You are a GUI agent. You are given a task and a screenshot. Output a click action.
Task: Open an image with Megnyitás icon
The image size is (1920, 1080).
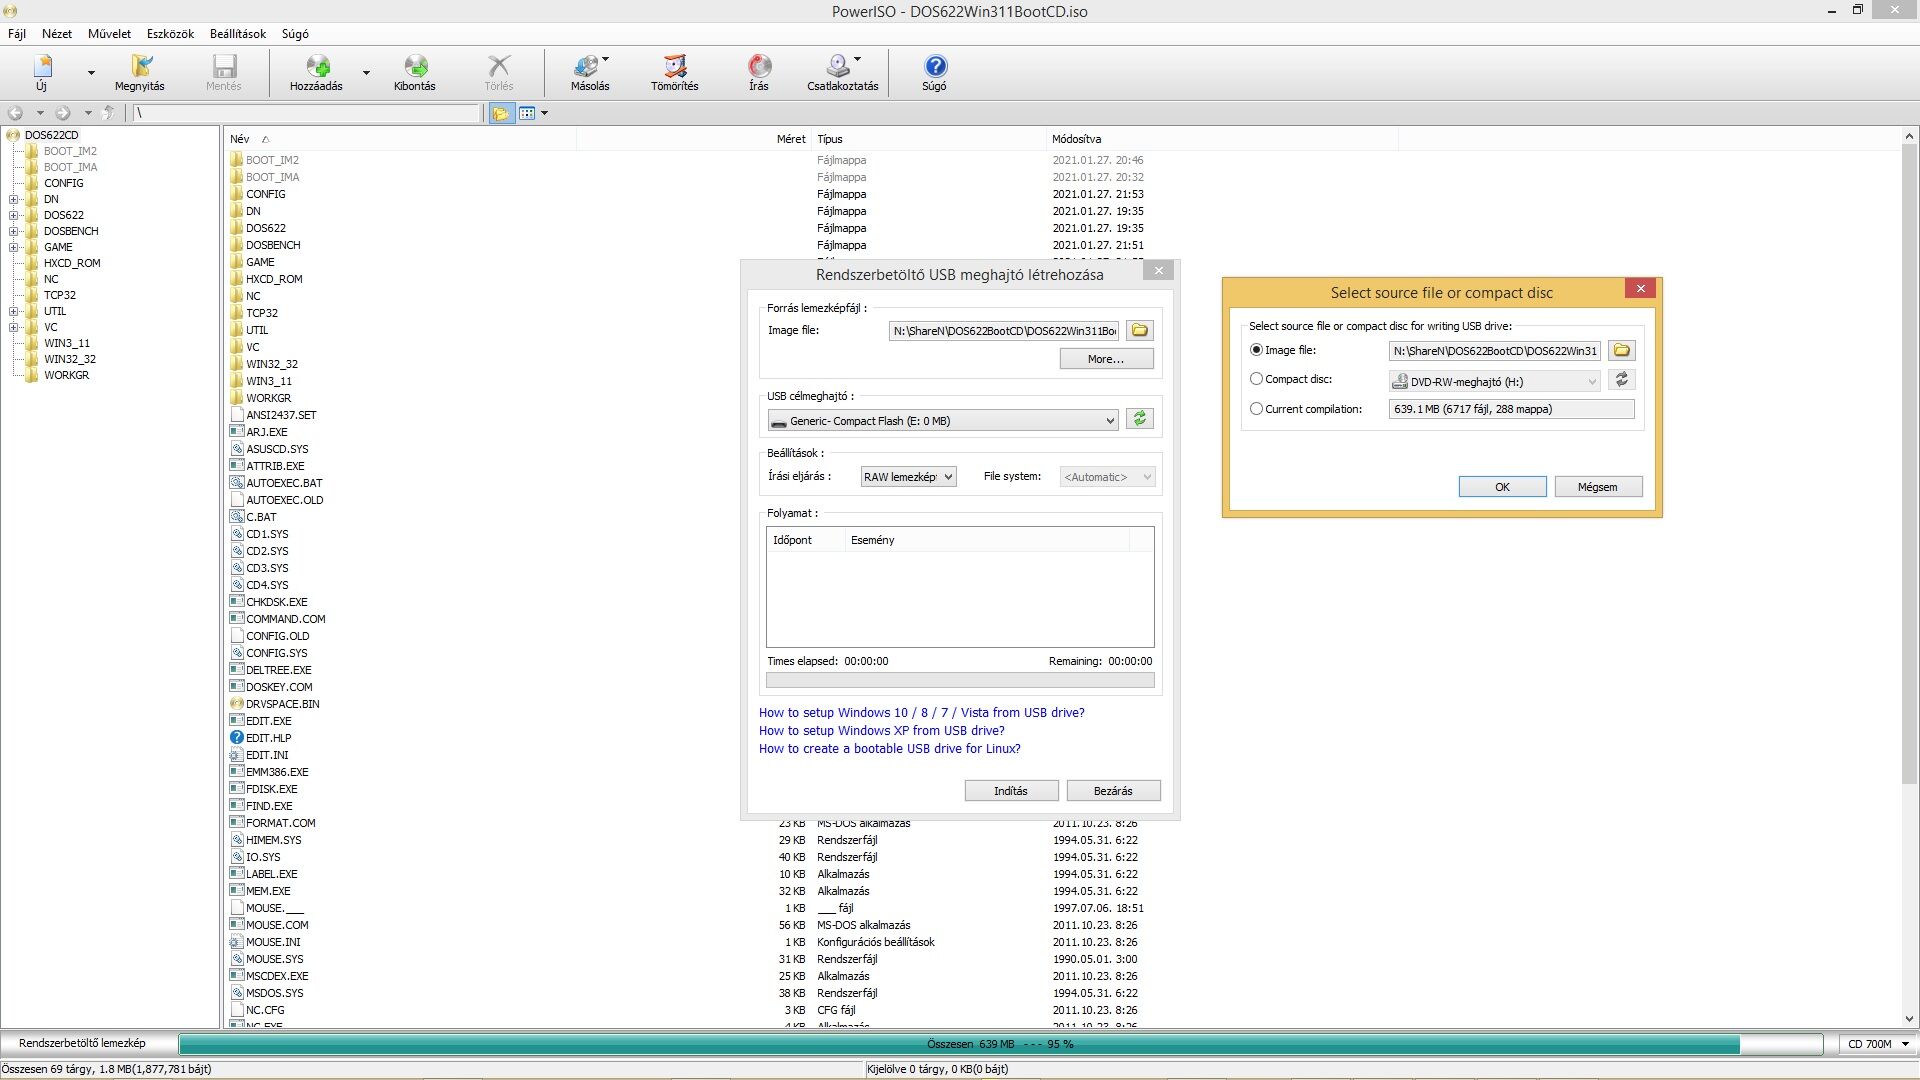(140, 67)
